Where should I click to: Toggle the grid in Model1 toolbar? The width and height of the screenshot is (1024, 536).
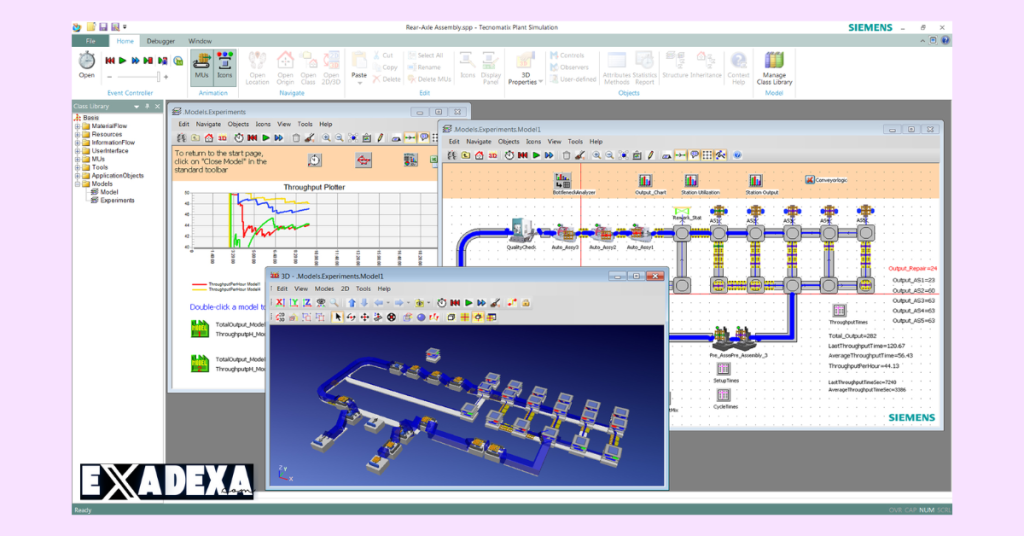(x=707, y=155)
